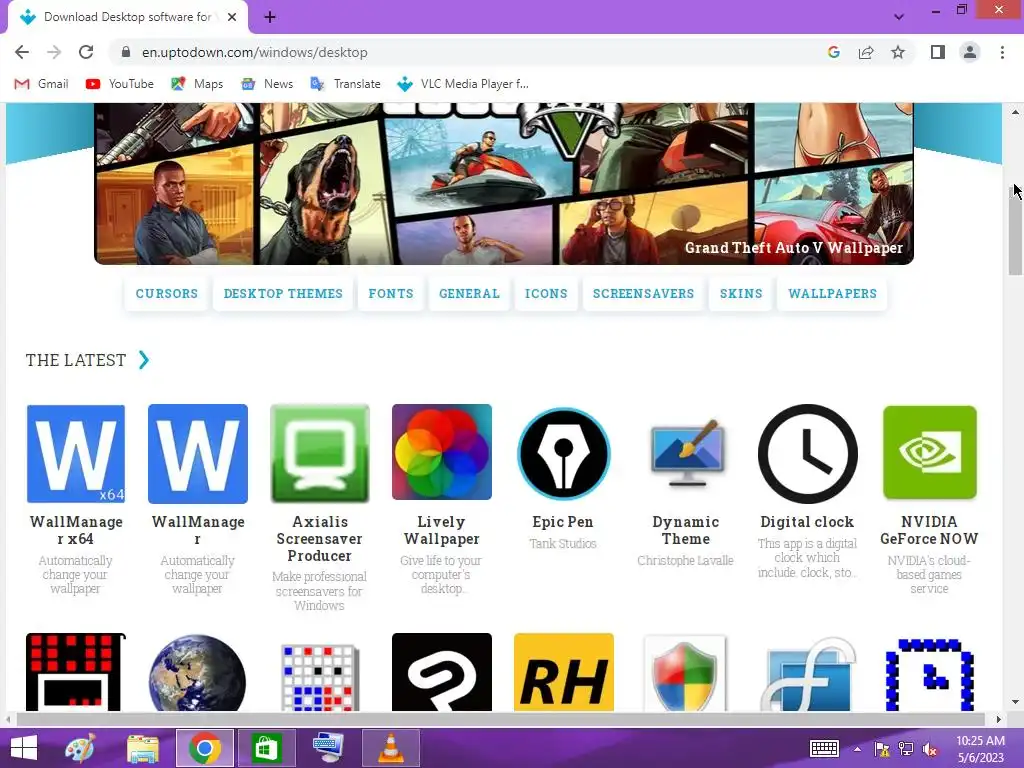Open a new browser tab
Image resolution: width=1024 pixels, height=768 pixels.
pyautogui.click(x=270, y=17)
